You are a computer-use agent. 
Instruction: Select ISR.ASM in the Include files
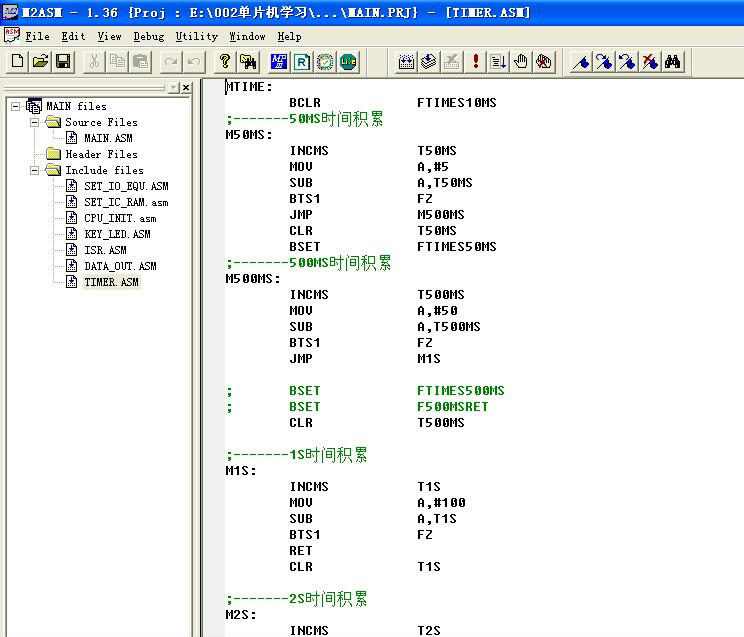[x=105, y=250]
